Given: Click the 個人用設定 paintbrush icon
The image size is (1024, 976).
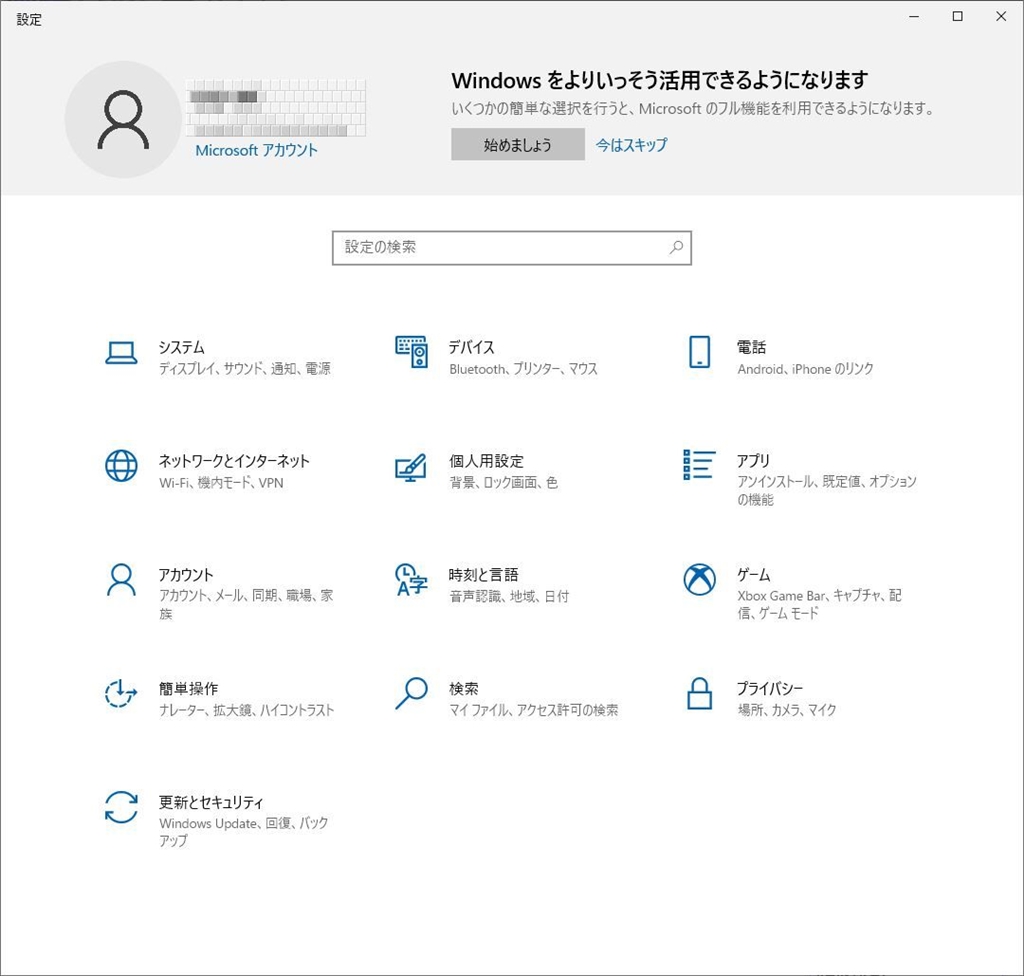Looking at the screenshot, I should (x=411, y=467).
